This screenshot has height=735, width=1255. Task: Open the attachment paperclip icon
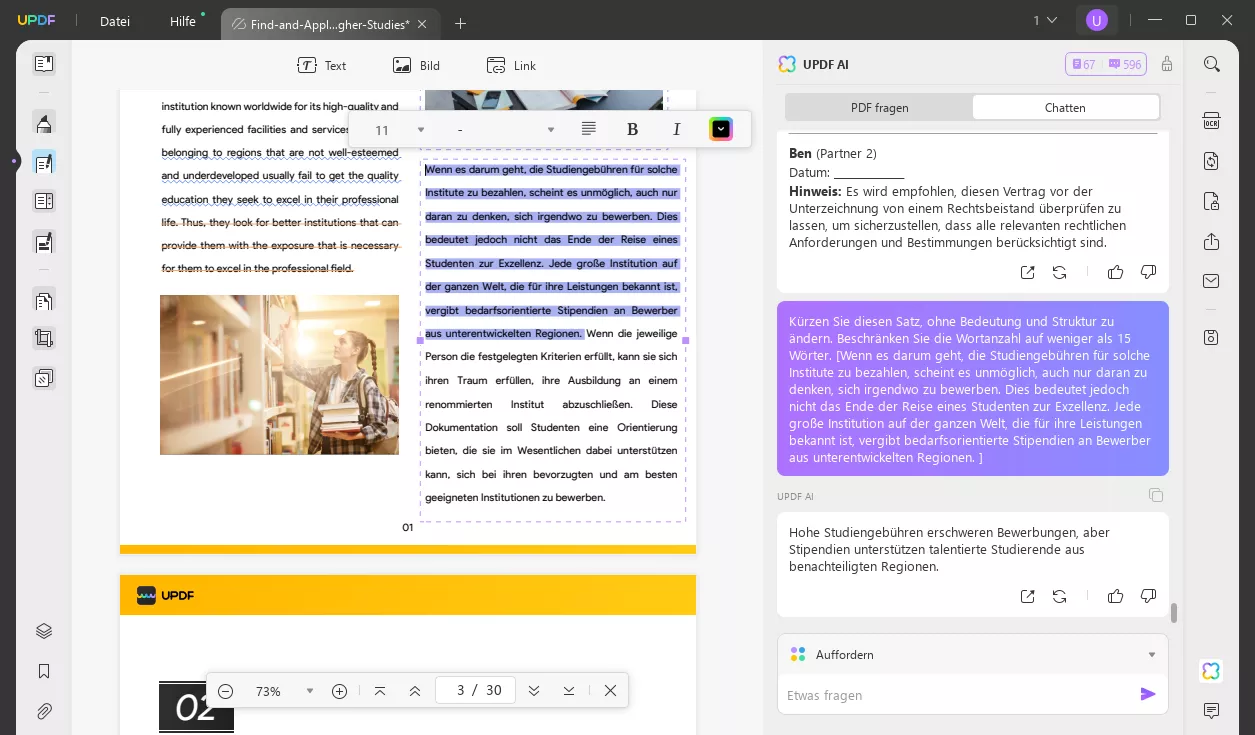(x=44, y=711)
